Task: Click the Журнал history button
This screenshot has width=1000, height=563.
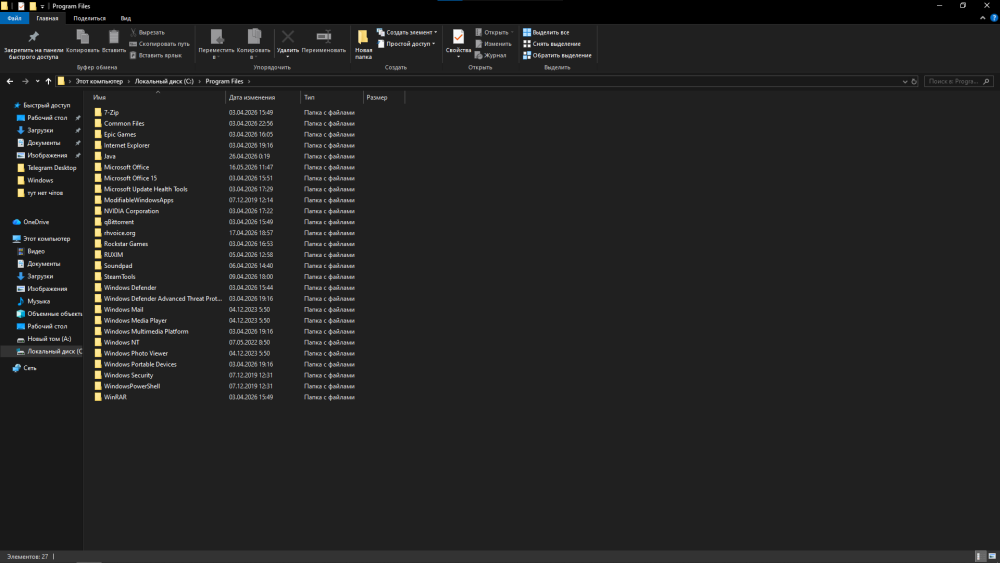Action: [x=490, y=55]
